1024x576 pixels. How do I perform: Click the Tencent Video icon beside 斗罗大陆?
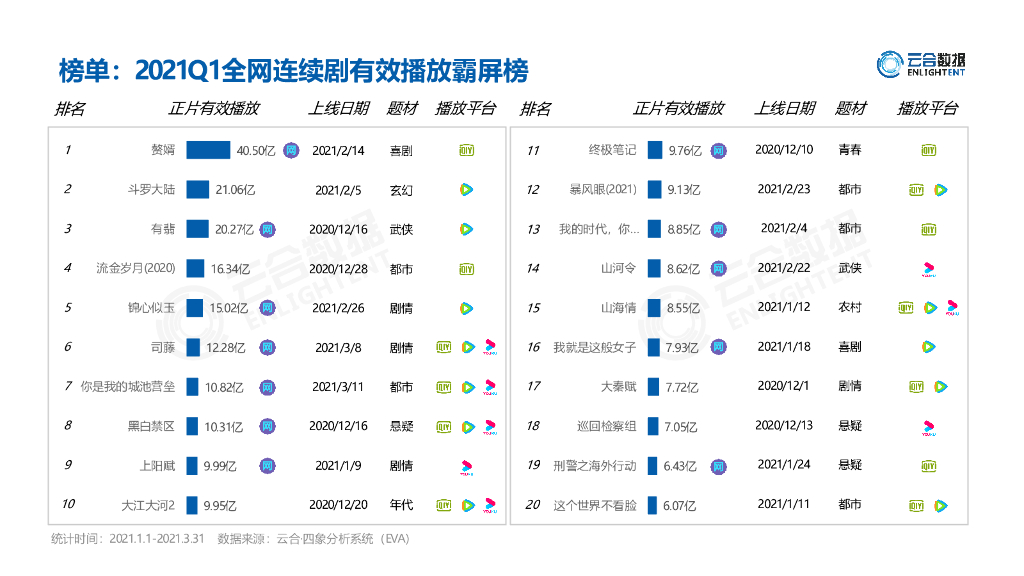pyautogui.click(x=466, y=190)
